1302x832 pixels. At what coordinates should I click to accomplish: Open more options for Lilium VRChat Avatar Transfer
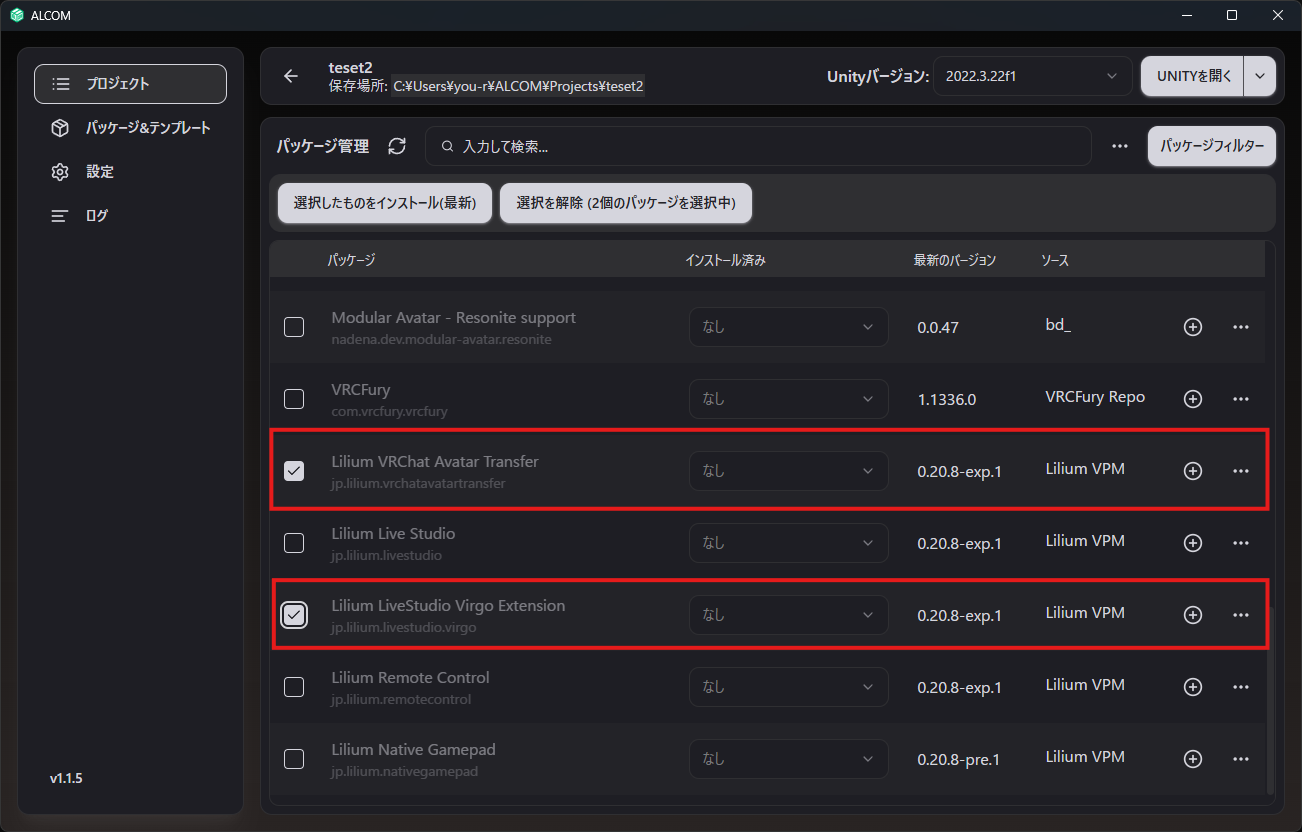[1241, 471]
